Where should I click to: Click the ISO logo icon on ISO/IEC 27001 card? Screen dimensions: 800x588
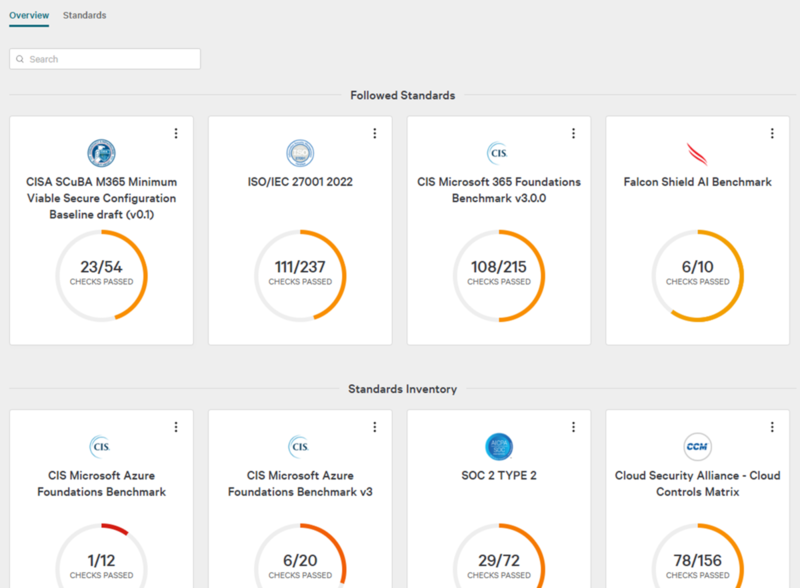[x=300, y=153]
